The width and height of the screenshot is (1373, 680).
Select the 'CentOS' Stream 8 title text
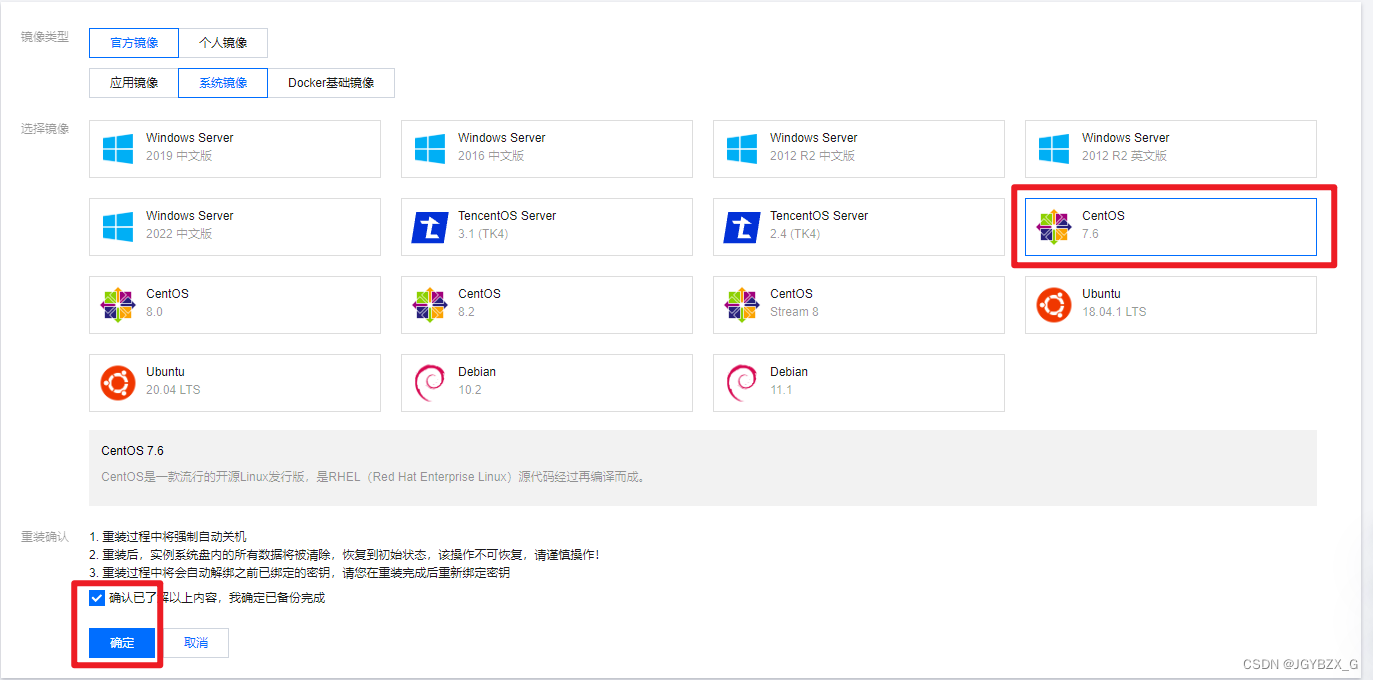[791, 294]
